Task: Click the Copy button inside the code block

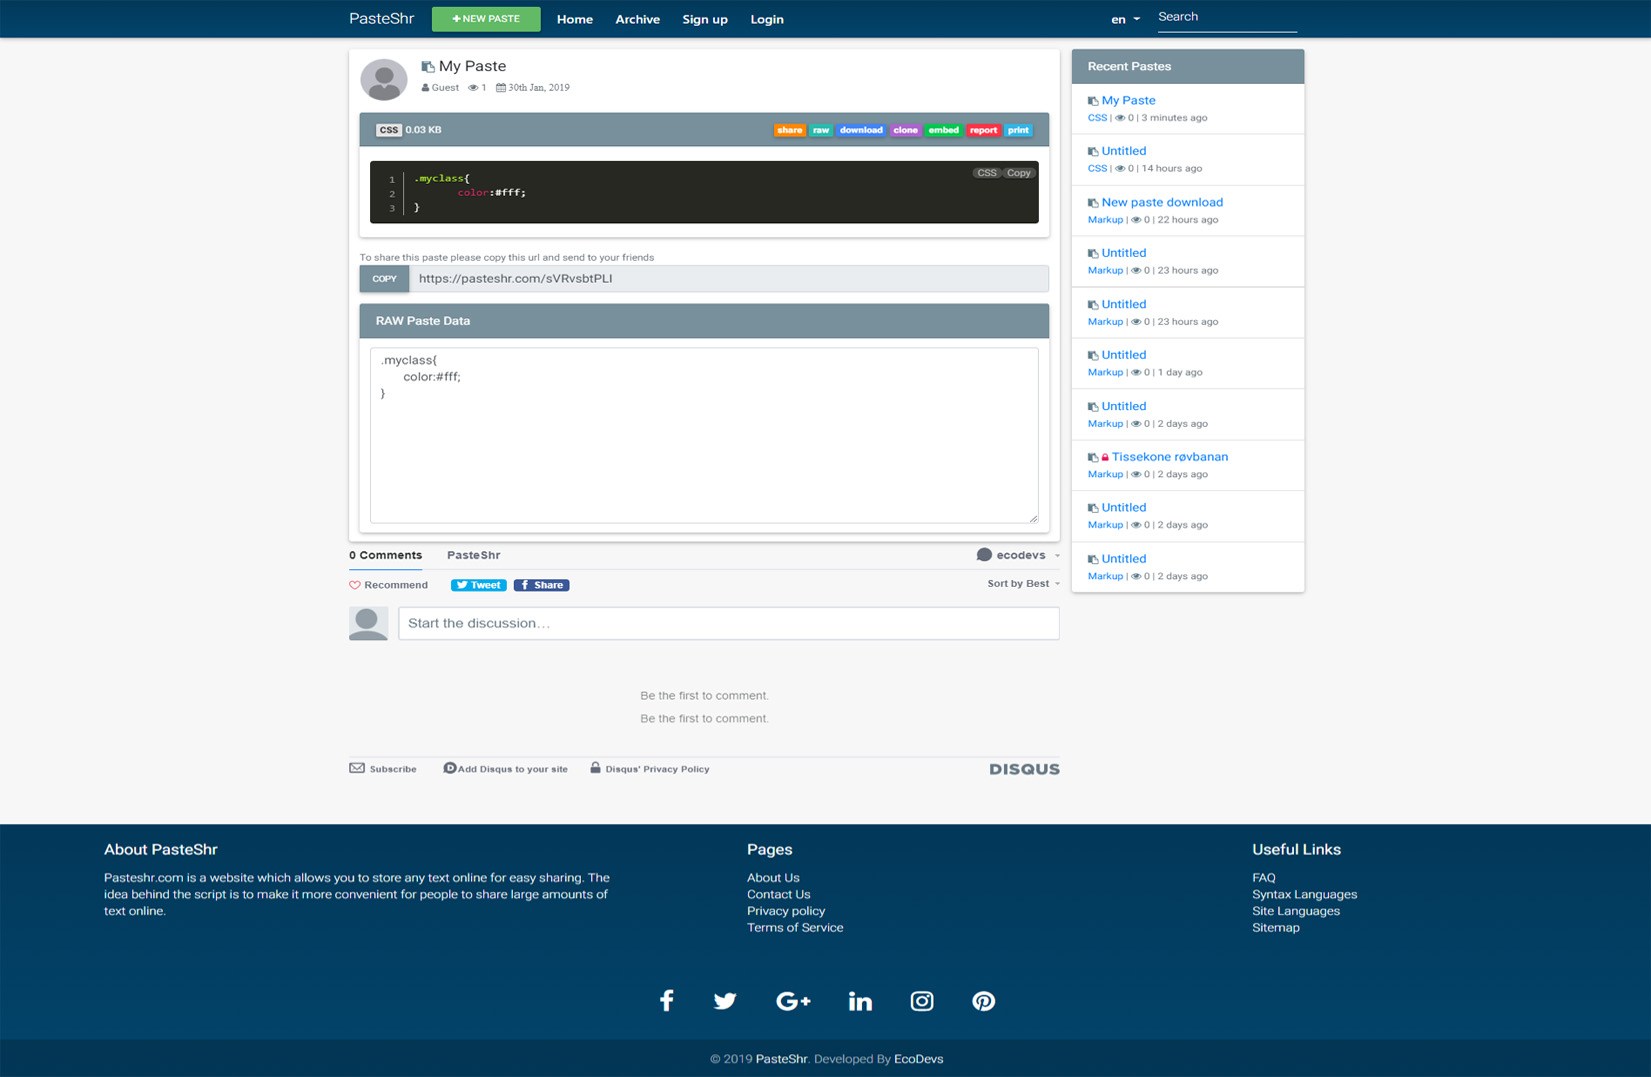Action: [1019, 173]
